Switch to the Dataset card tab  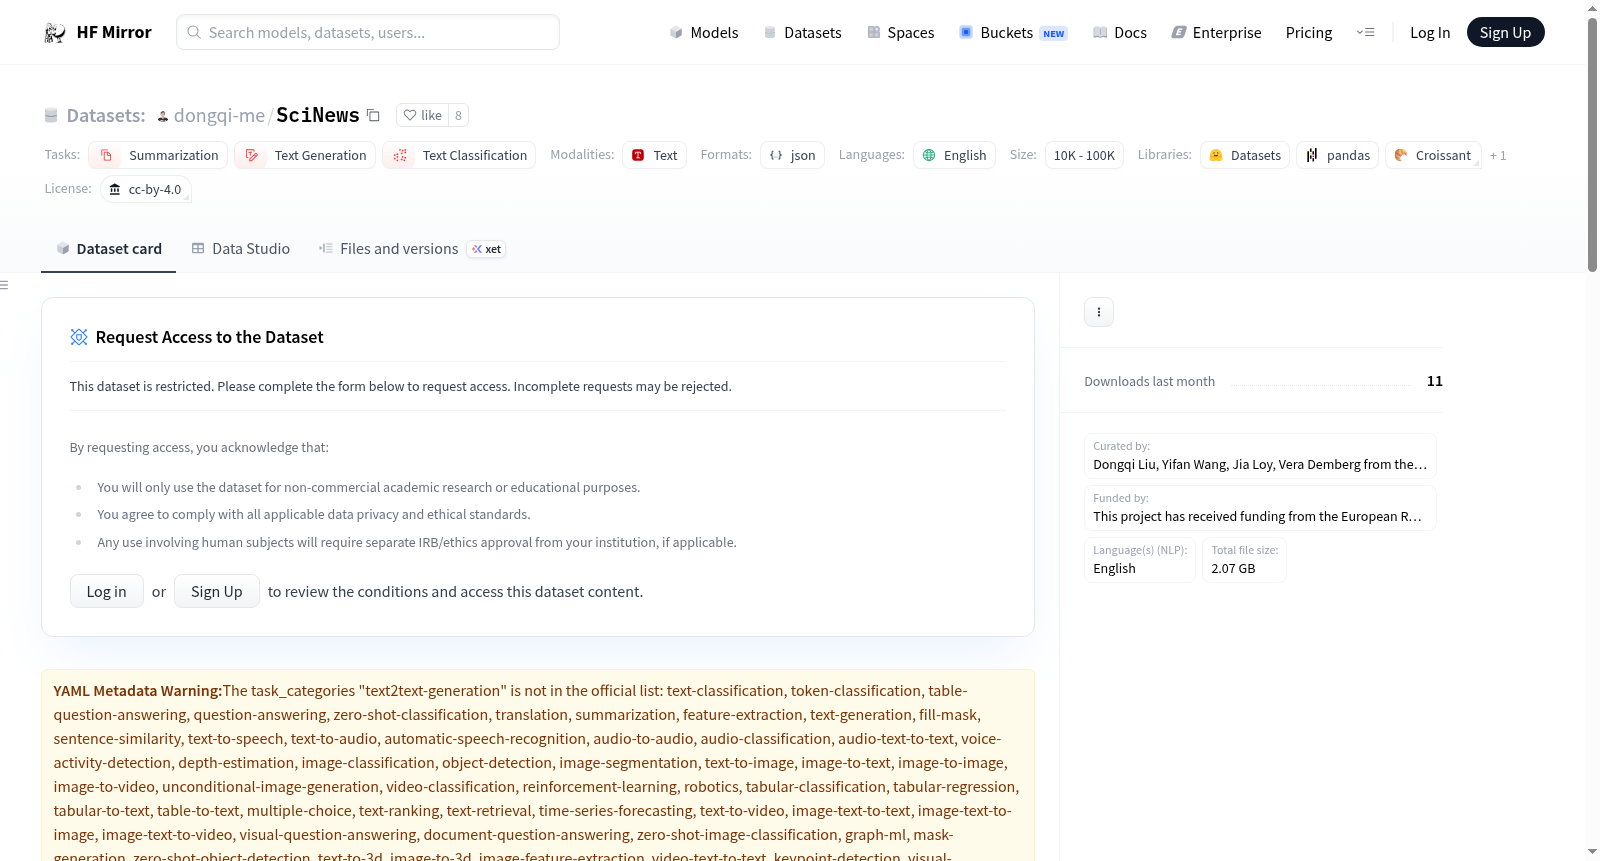pos(109,249)
